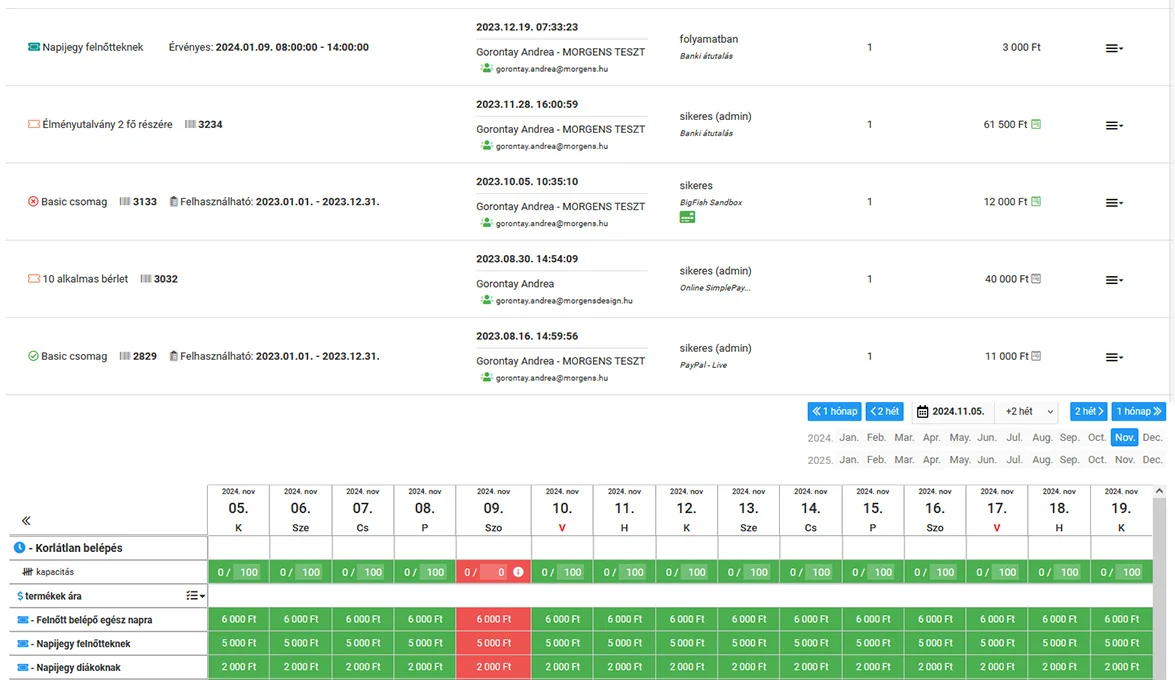Open action menu for the 40 000 Ft order

tap(1114, 280)
